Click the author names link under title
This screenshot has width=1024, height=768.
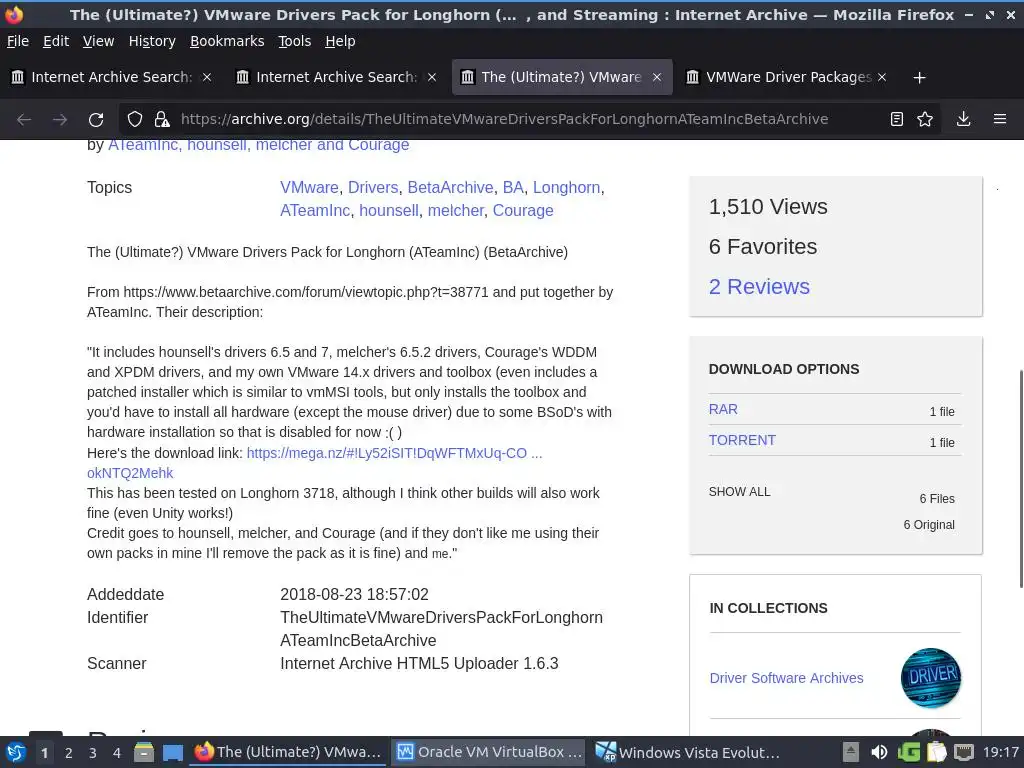click(259, 145)
